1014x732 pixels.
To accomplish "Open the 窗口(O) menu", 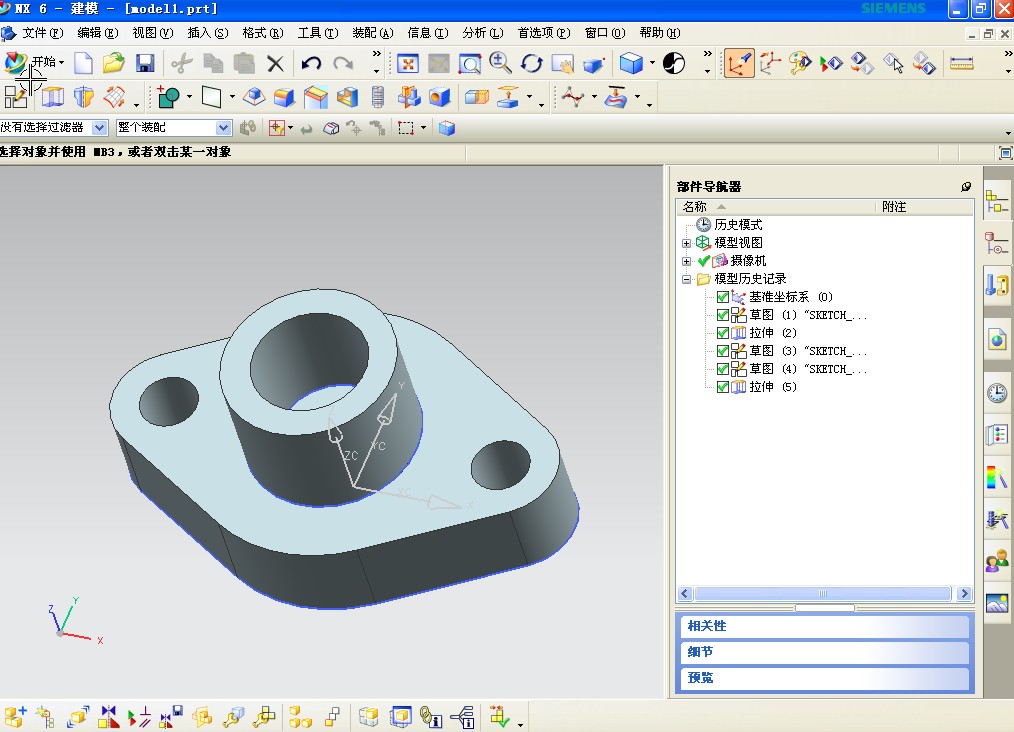I will pyautogui.click(x=605, y=33).
